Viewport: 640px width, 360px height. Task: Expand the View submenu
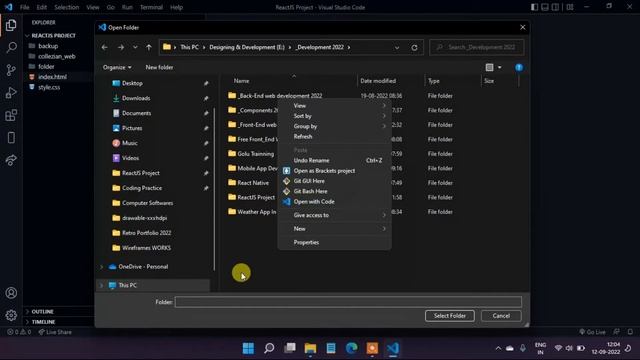pyautogui.click(x=334, y=106)
